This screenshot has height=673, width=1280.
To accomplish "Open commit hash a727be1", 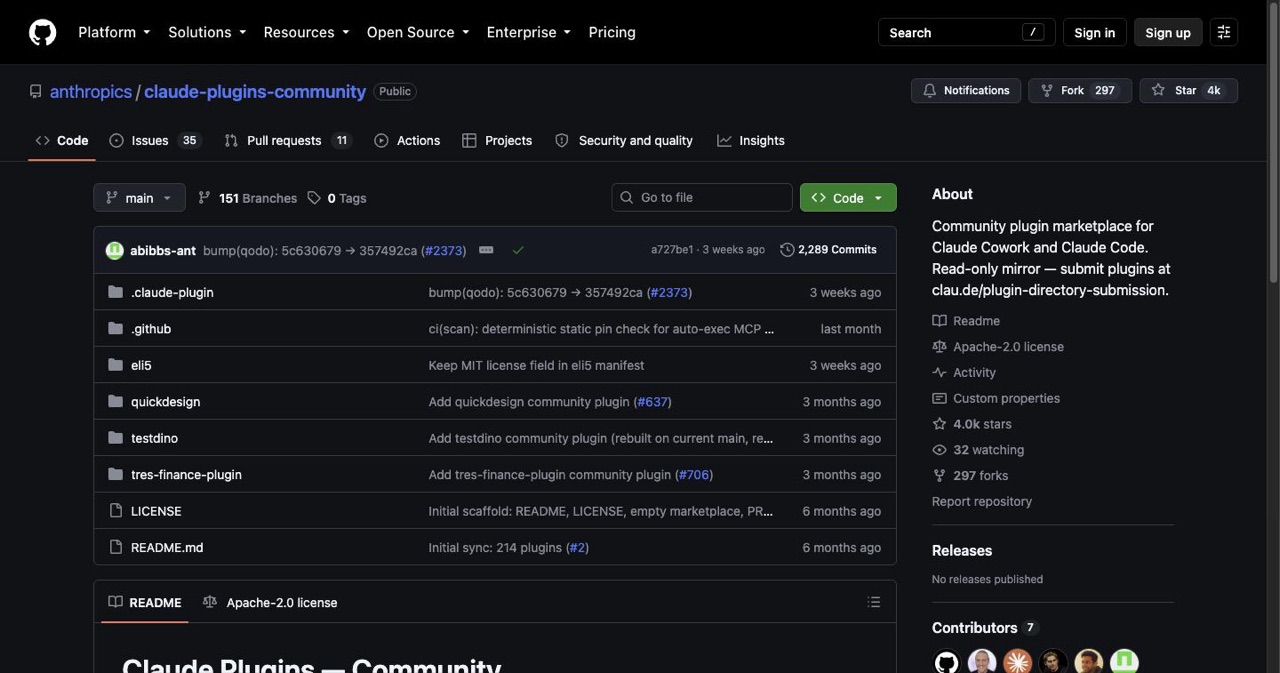I will click(x=672, y=250).
